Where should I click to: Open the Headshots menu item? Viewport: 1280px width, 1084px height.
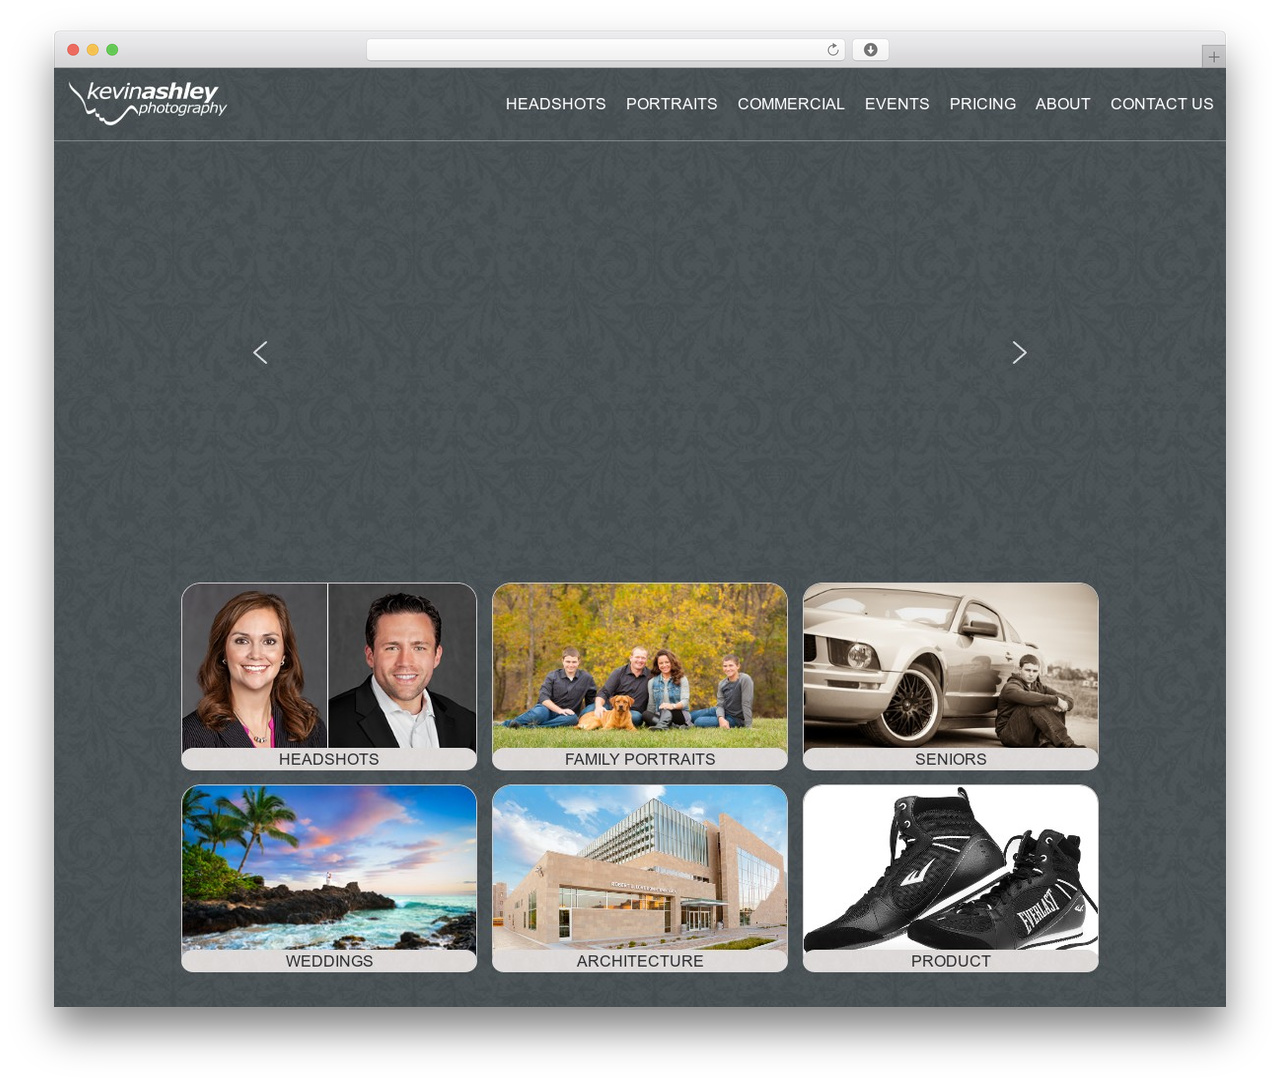click(556, 104)
